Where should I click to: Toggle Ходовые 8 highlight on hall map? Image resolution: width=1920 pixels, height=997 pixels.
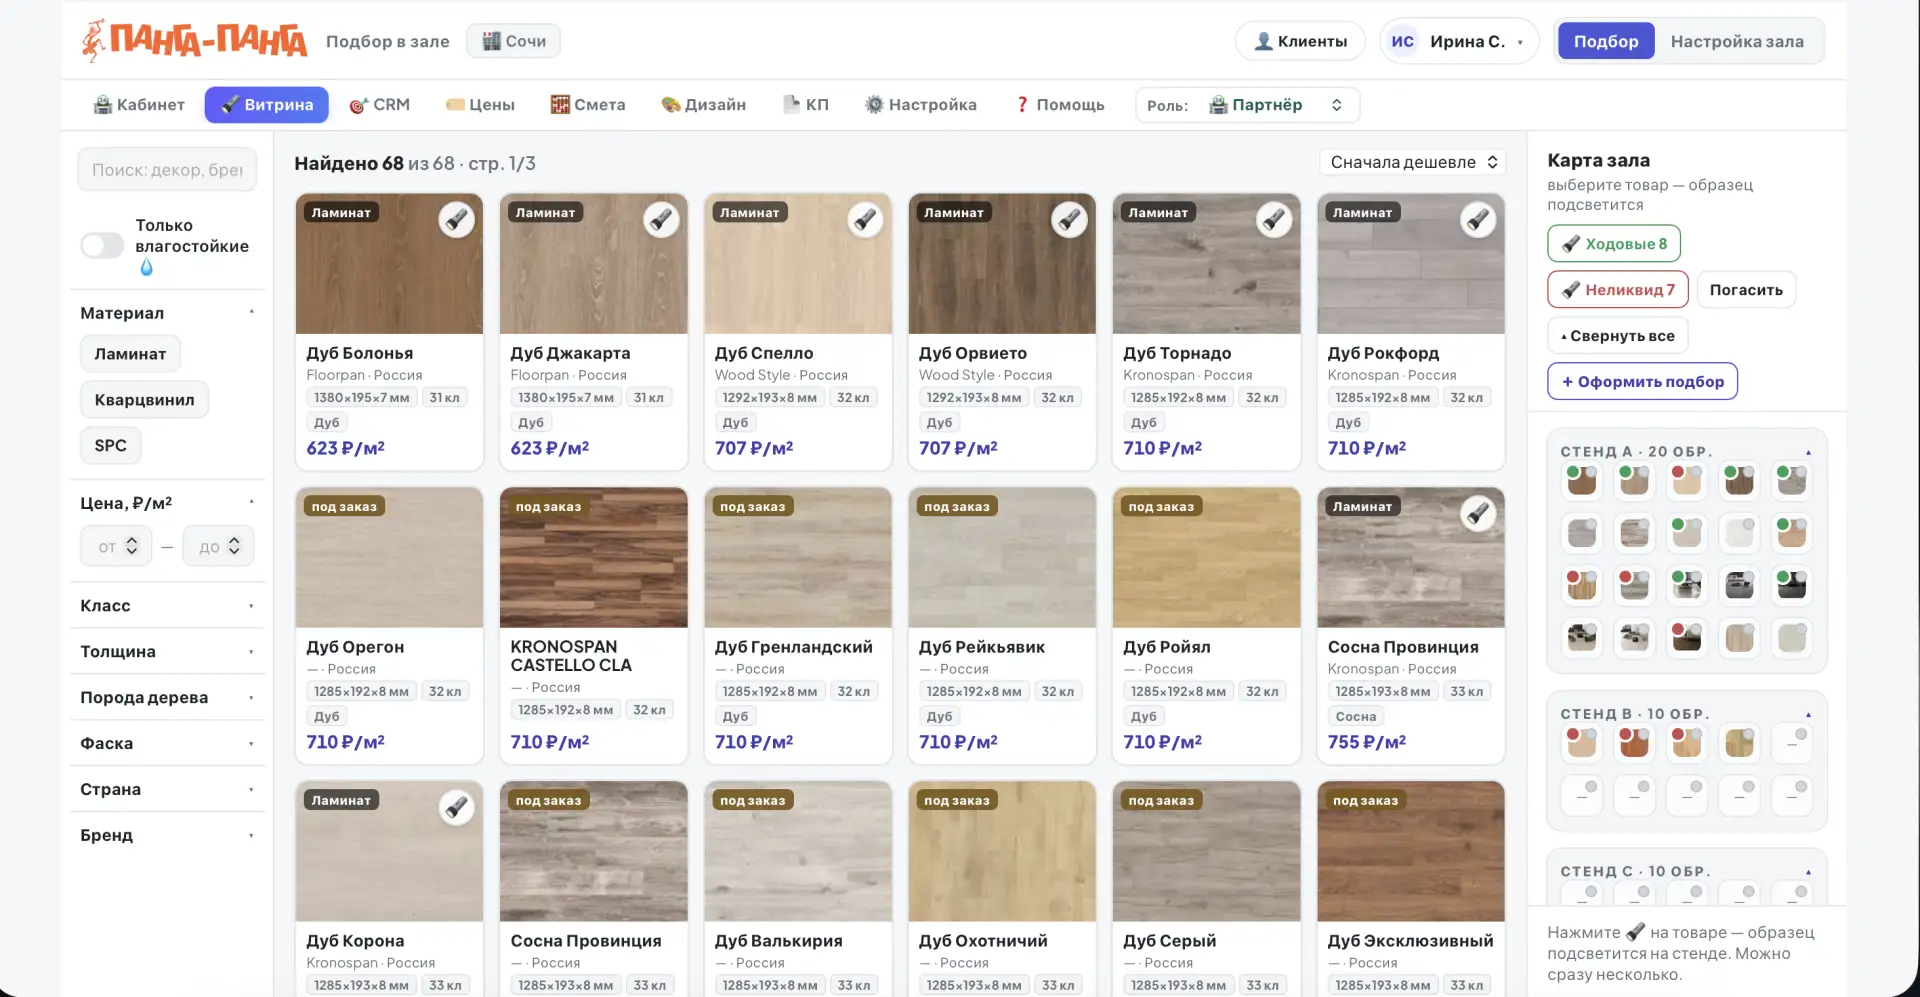1614,244
